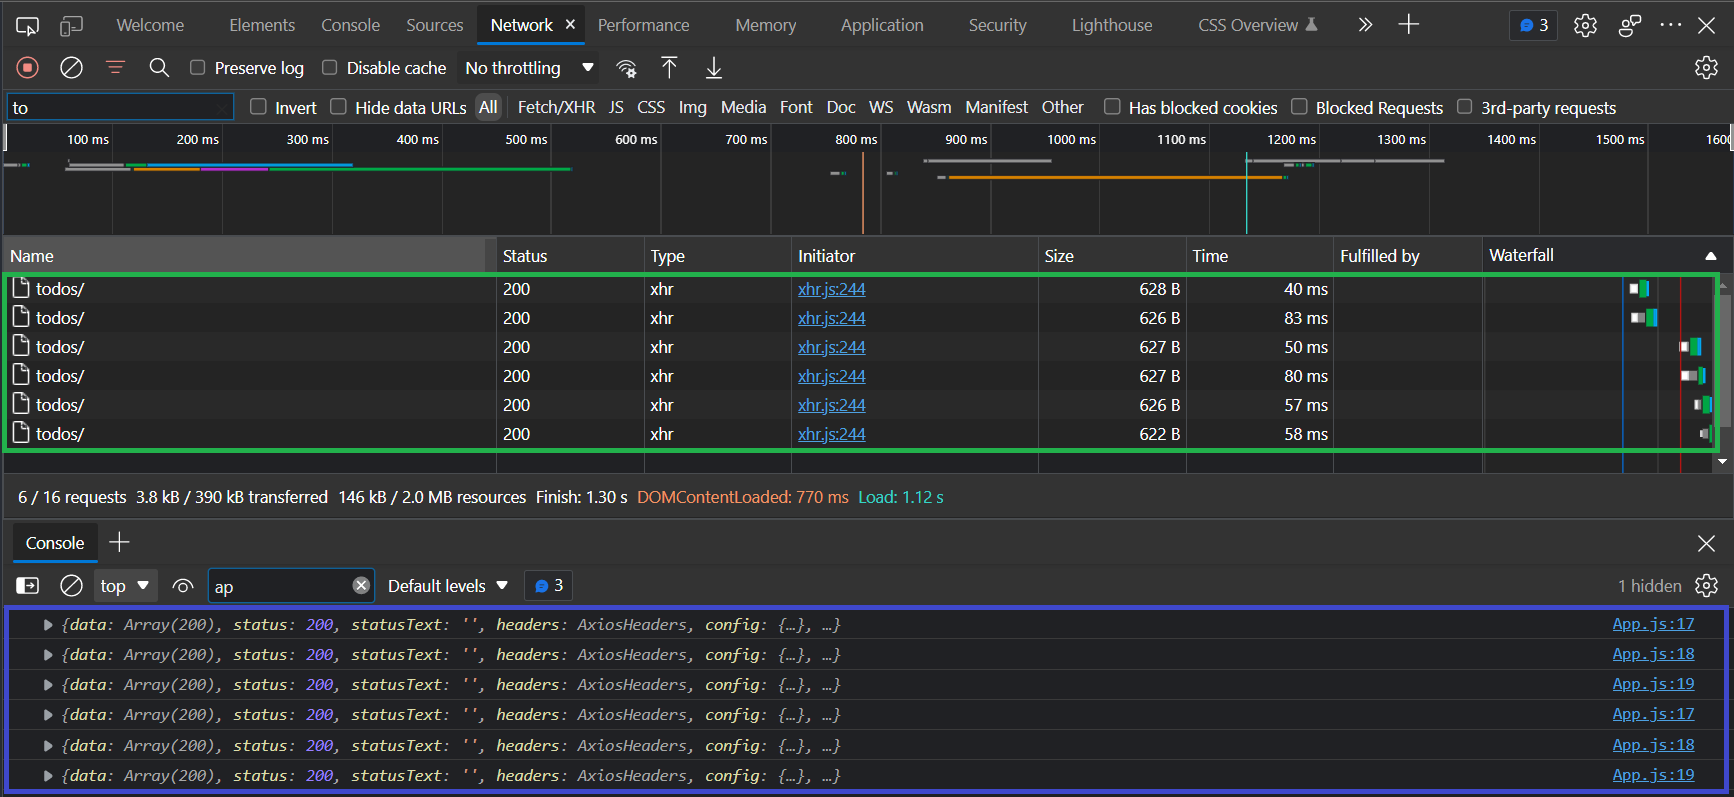Screen dimensions: 1734x797
Task: Open the App.js:17 source link
Action: (x=1653, y=624)
